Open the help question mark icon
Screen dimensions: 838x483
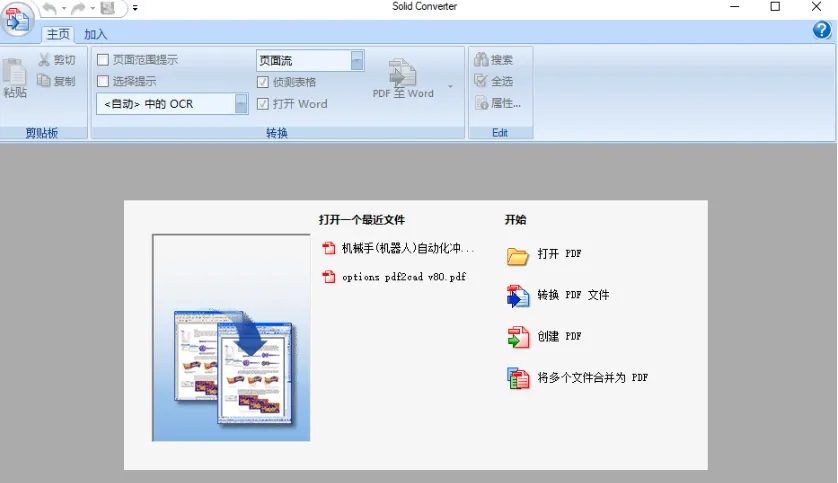[822, 30]
